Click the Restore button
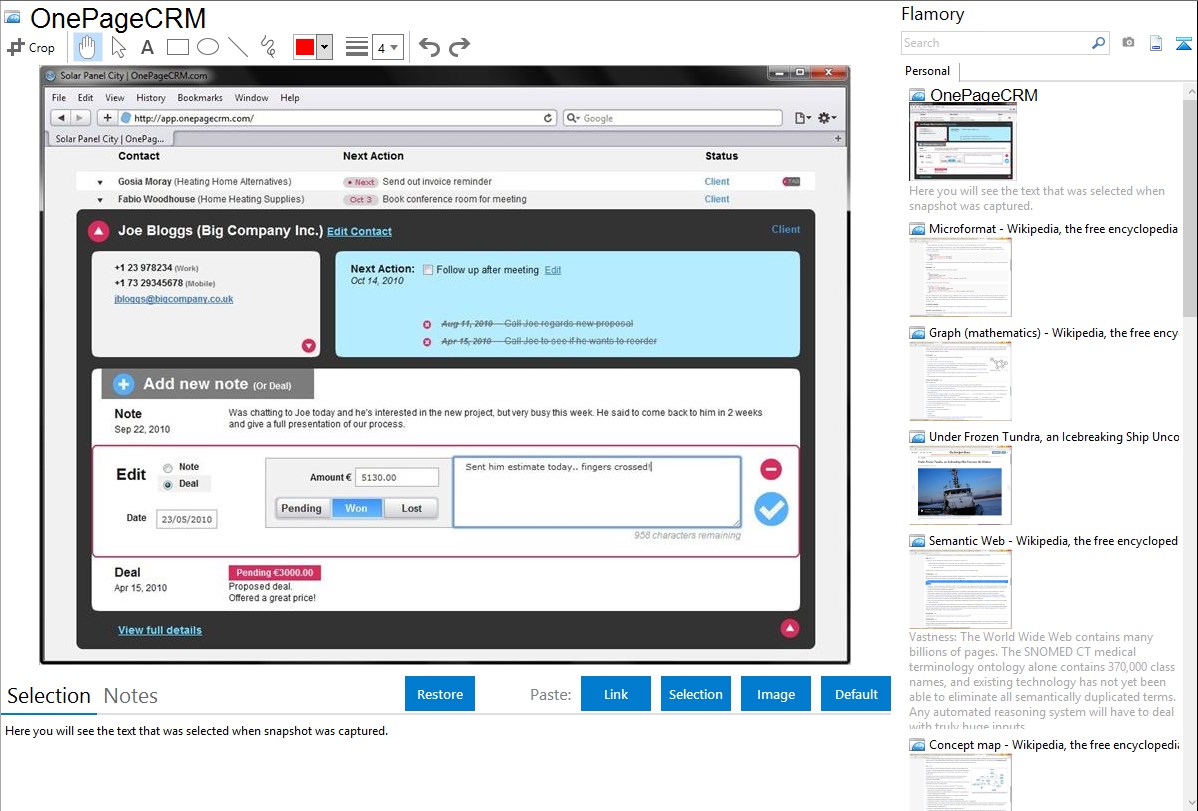 pyautogui.click(x=440, y=694)
